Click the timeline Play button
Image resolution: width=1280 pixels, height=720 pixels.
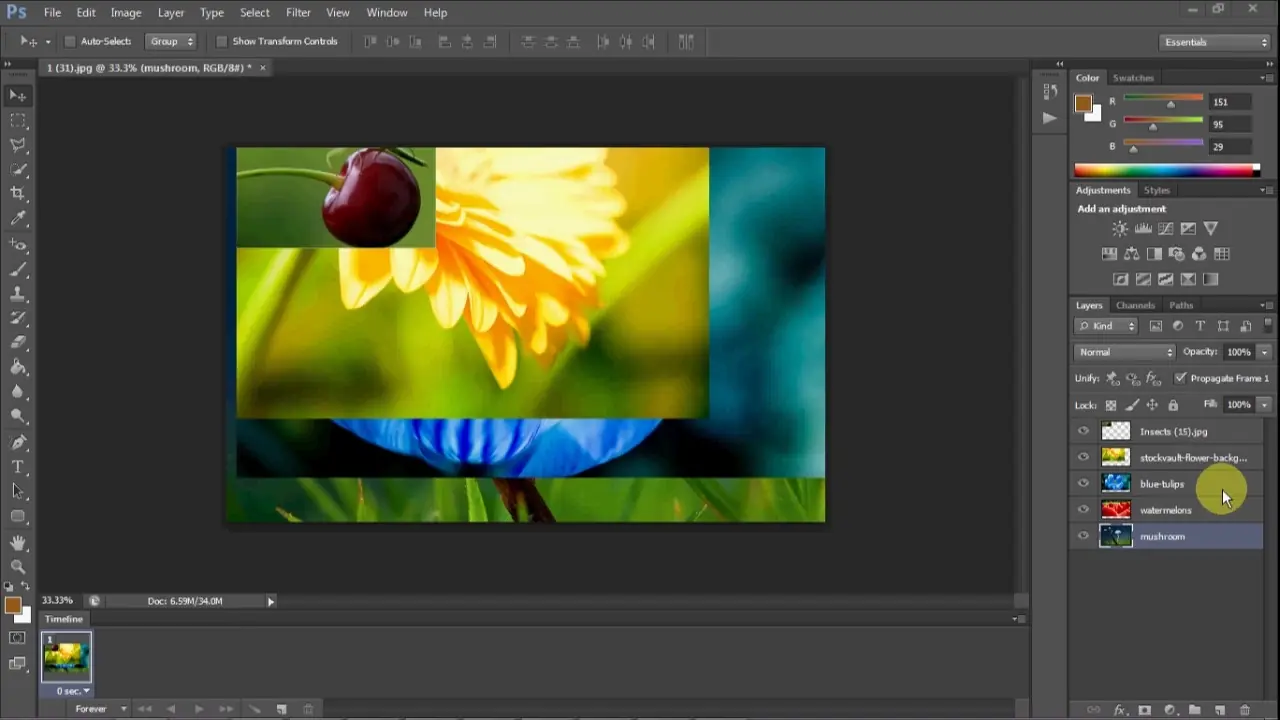tap(198, 709)
